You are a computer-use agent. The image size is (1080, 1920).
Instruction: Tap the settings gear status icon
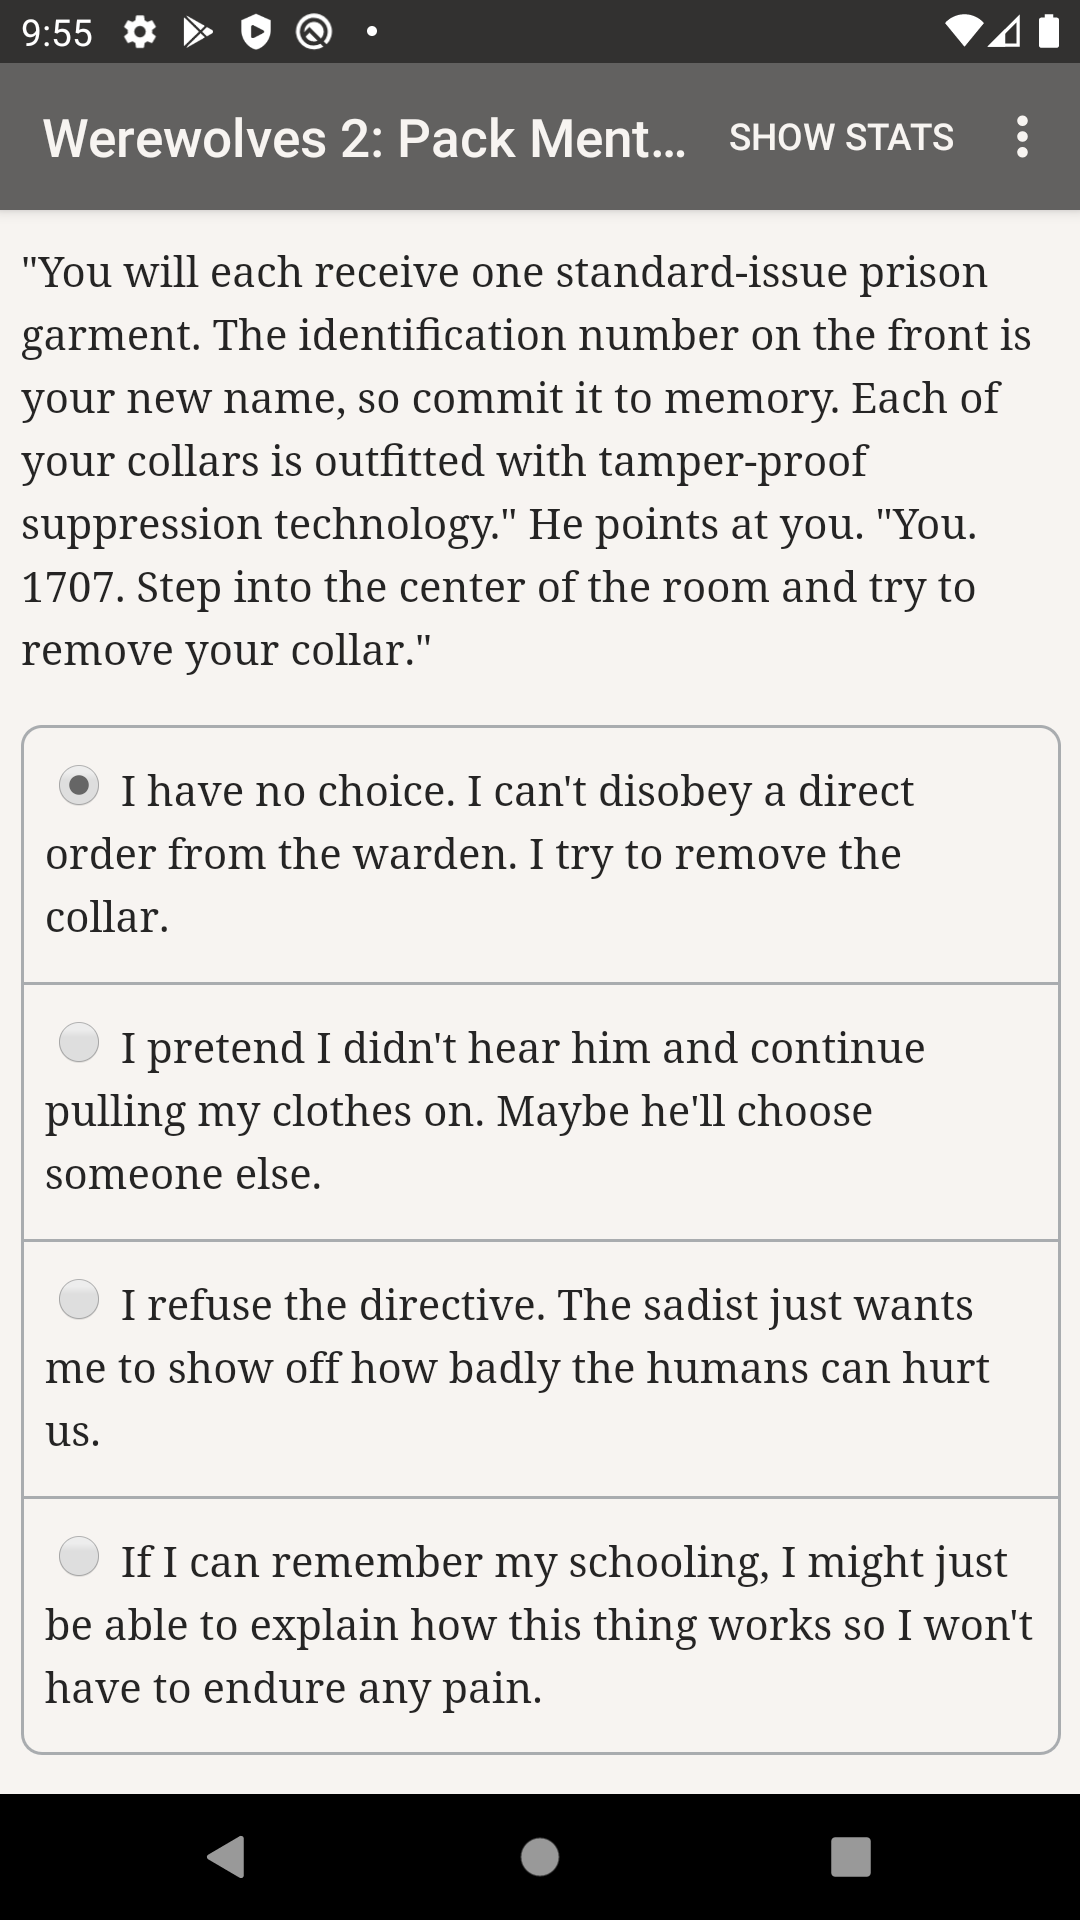[x=140, y=33]
